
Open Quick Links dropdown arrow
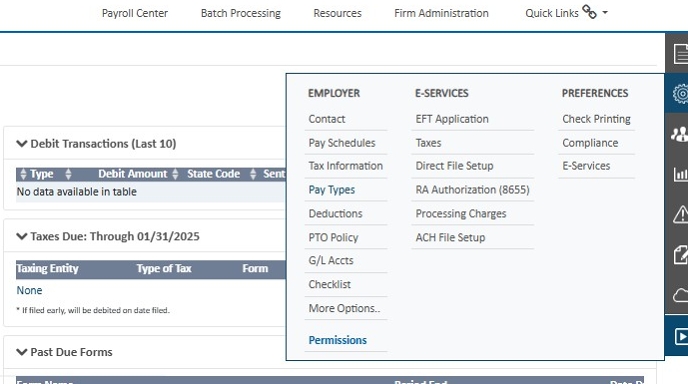pyautogui.click(x=605, y=13)
